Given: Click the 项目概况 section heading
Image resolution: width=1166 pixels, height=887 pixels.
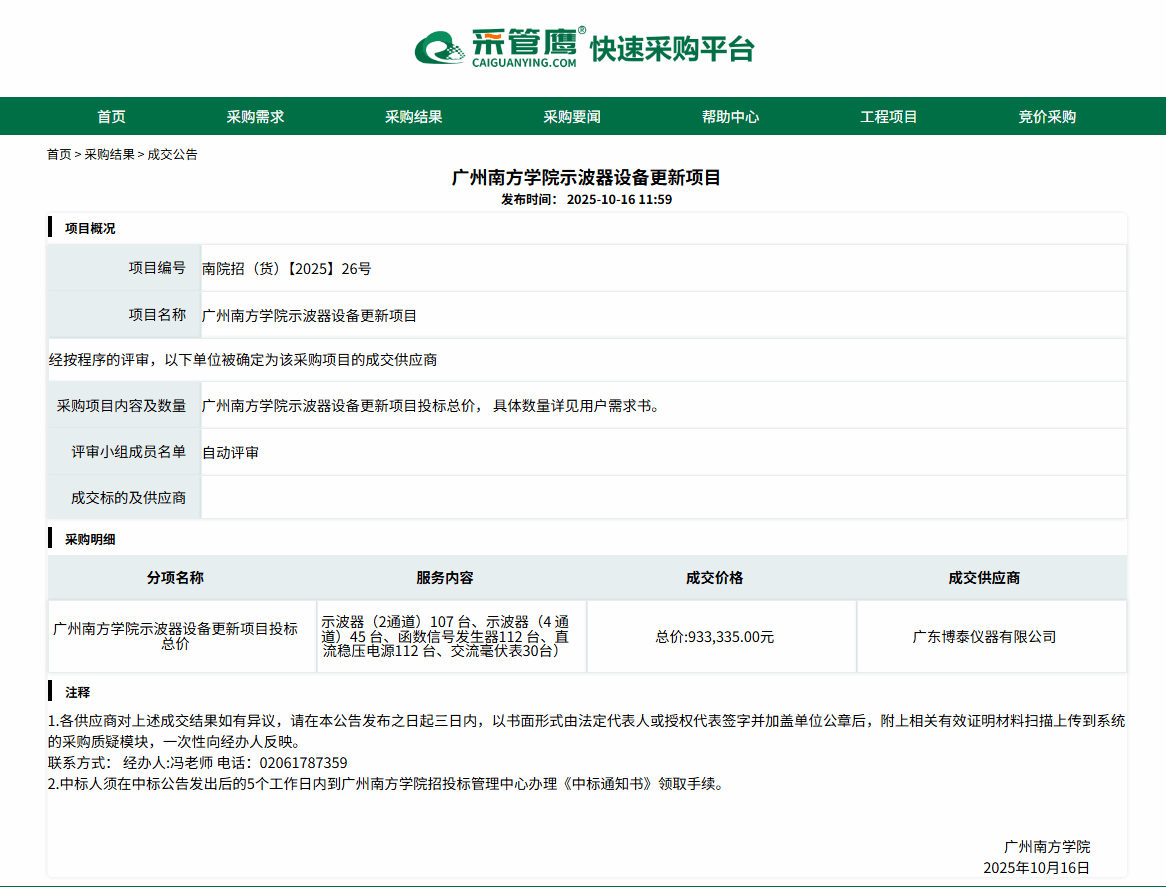Looking at the screenshot, I should click(x=90, y=229).
